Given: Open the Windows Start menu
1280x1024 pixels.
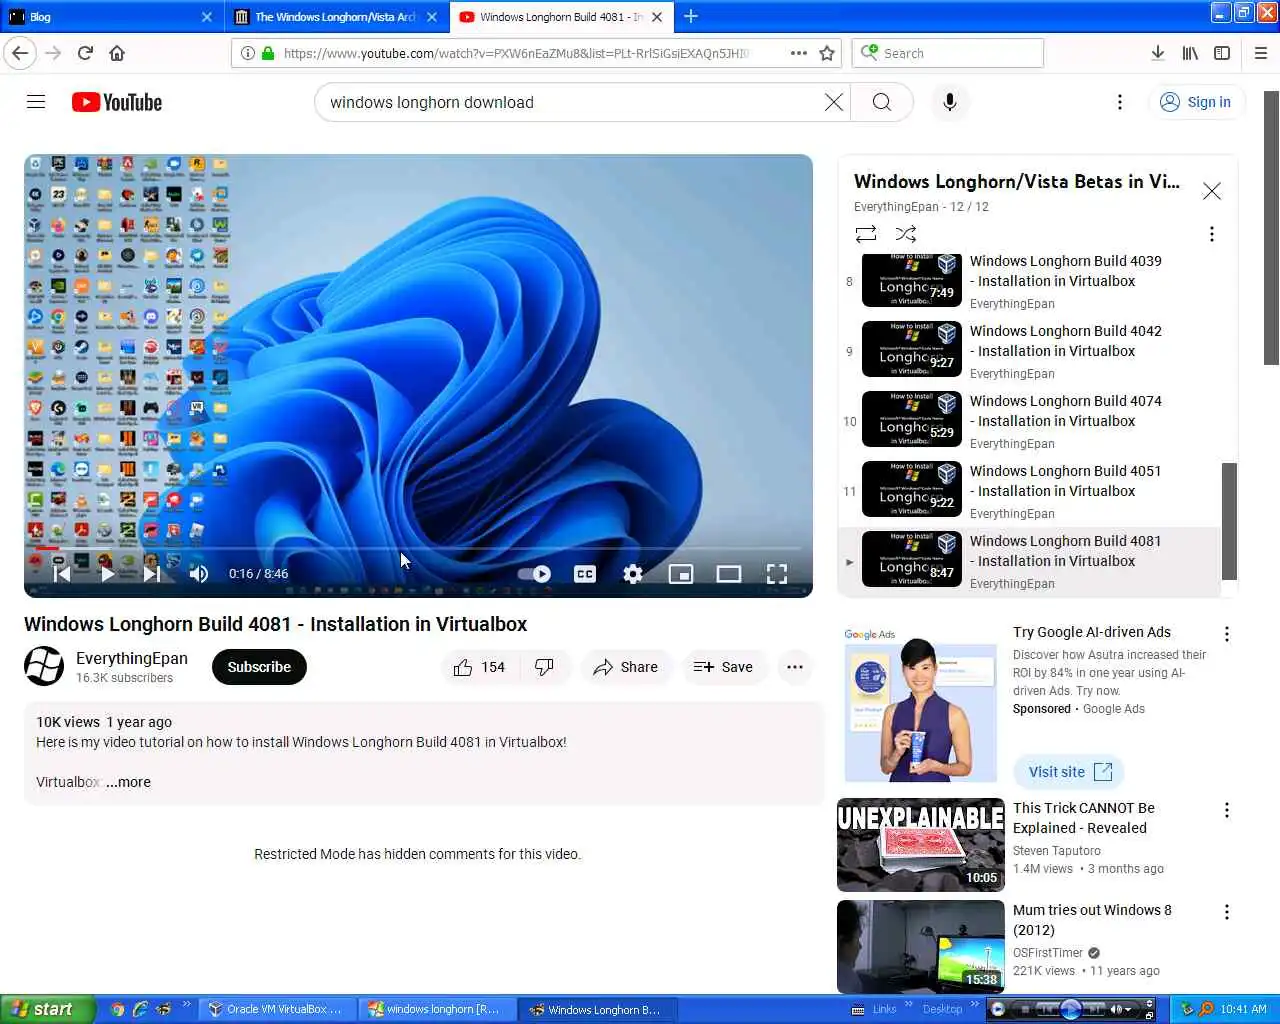Looking at the screenshot, I should click(47, 1009).
